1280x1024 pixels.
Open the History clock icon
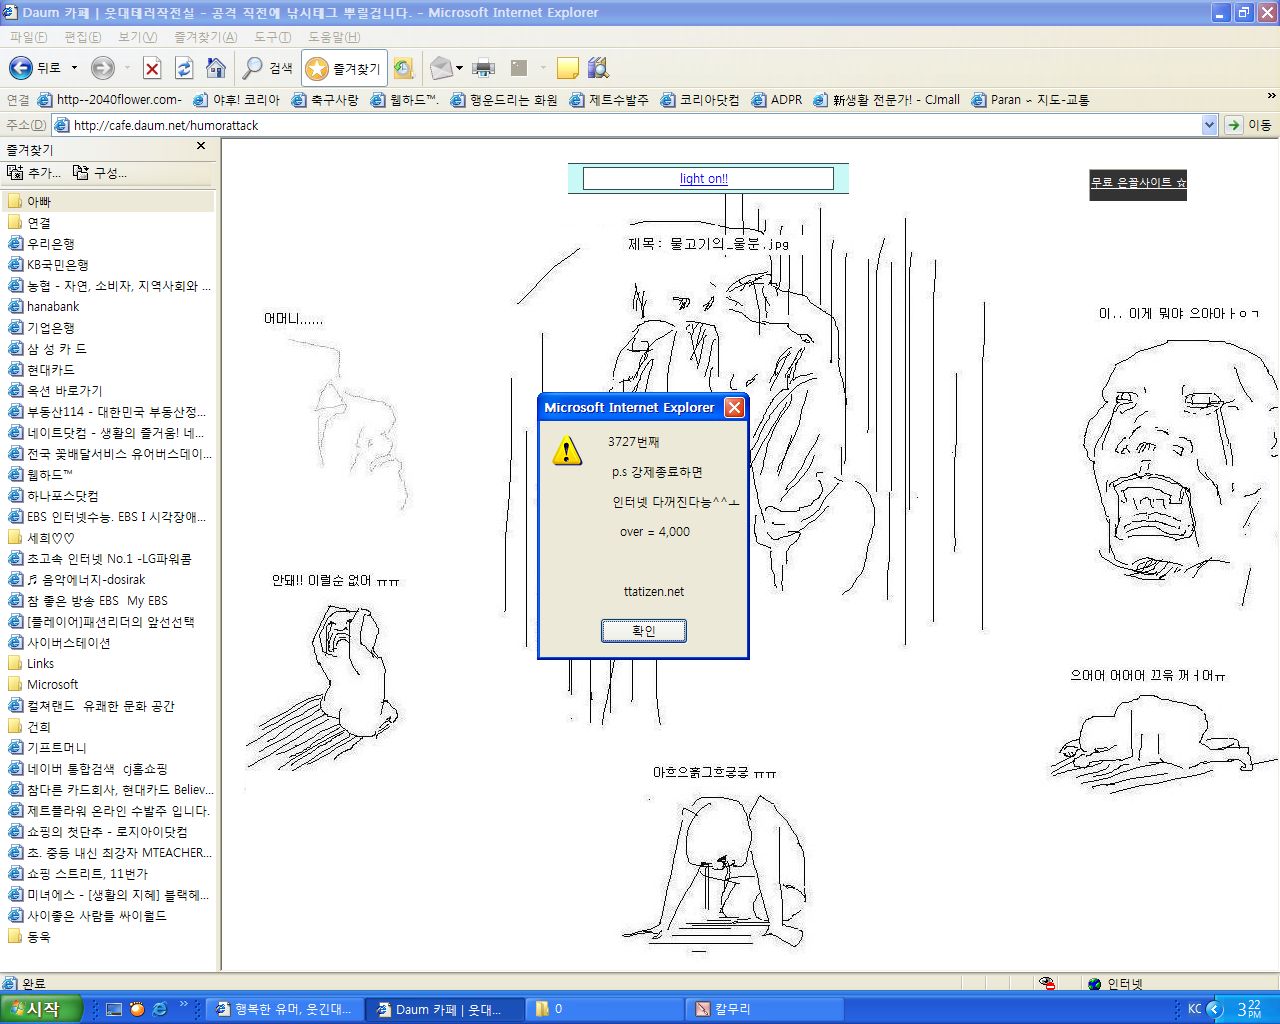403,68
